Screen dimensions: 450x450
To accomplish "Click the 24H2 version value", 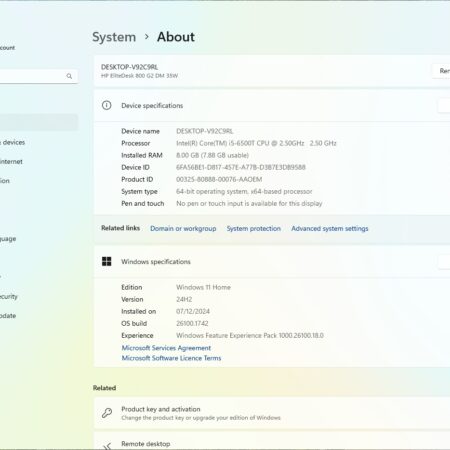I will pos(184,299).
